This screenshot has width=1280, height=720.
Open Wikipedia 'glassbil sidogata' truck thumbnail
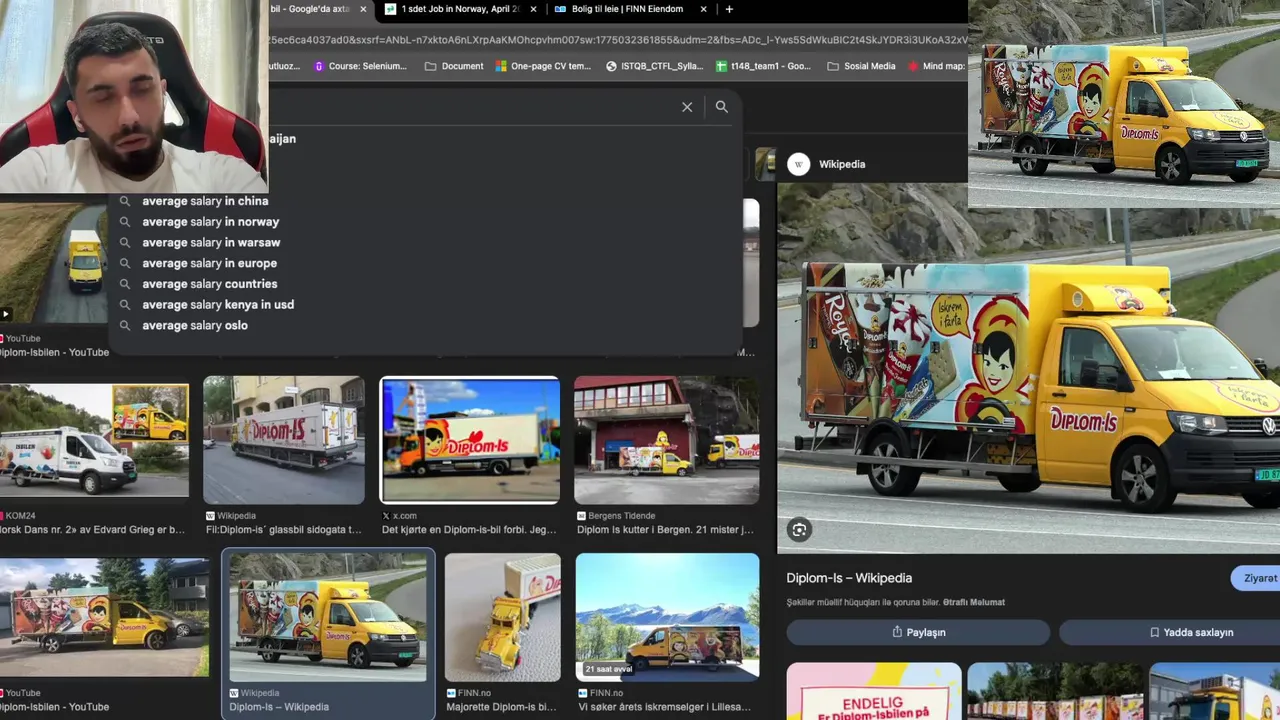pyautogui.click(x=284, y=440)
